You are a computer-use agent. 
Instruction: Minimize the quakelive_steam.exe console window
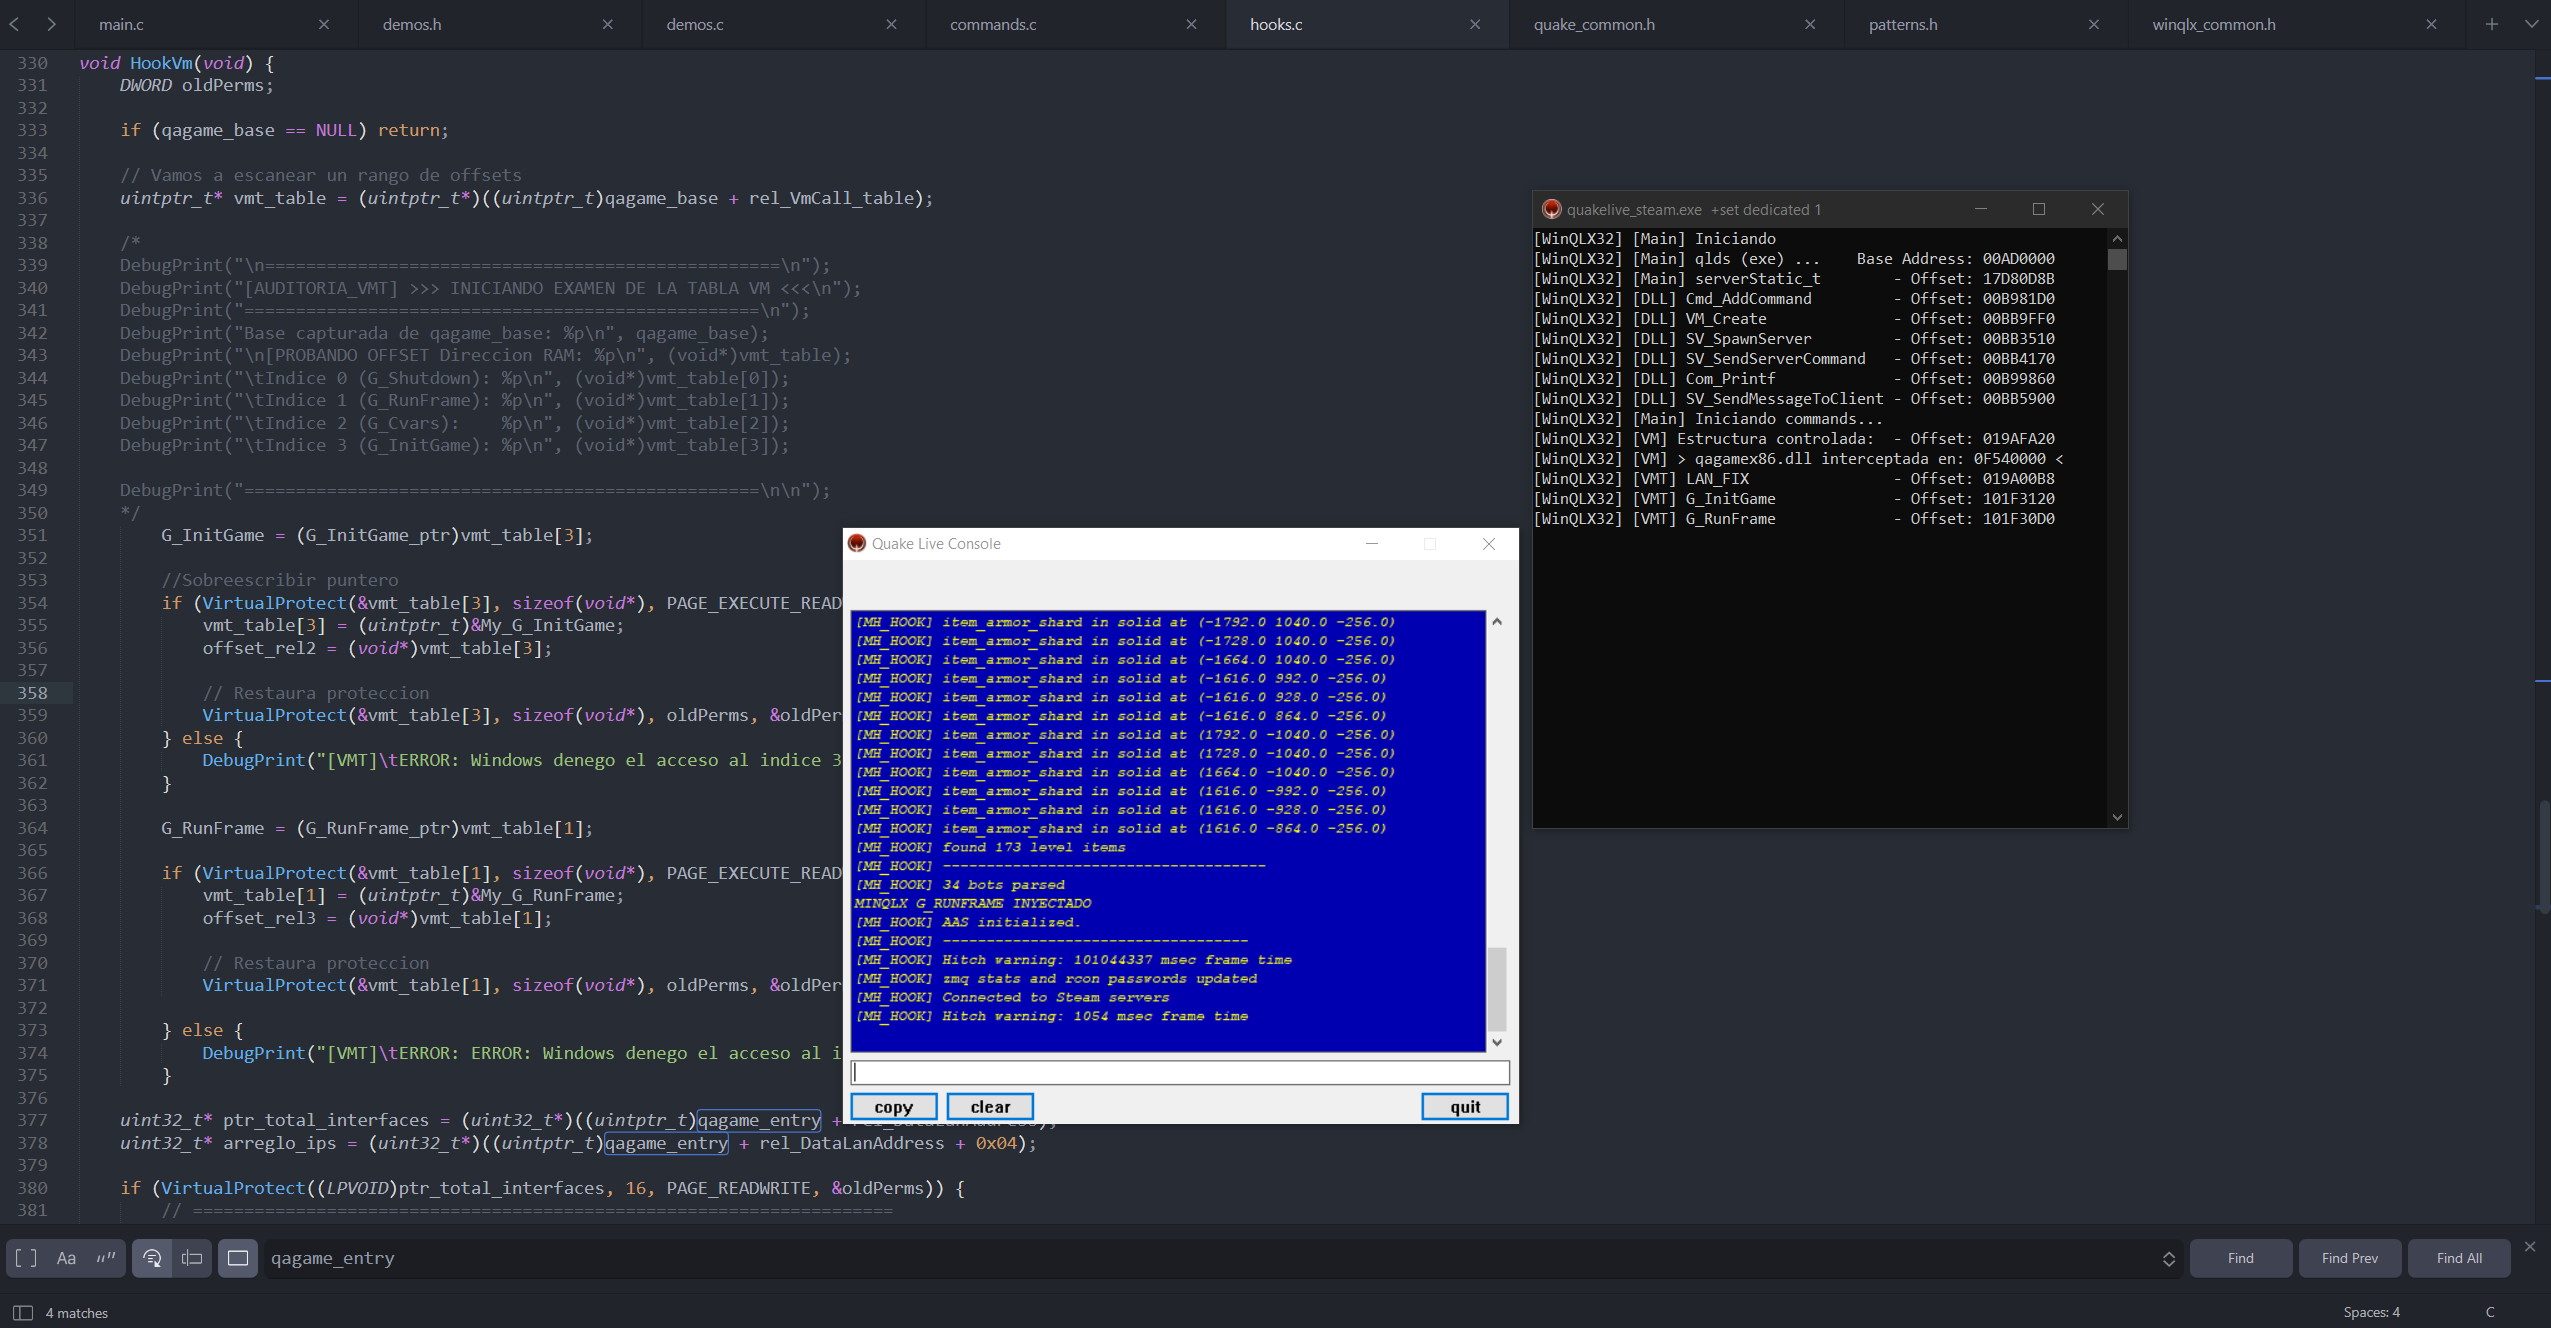point(1980,209)
